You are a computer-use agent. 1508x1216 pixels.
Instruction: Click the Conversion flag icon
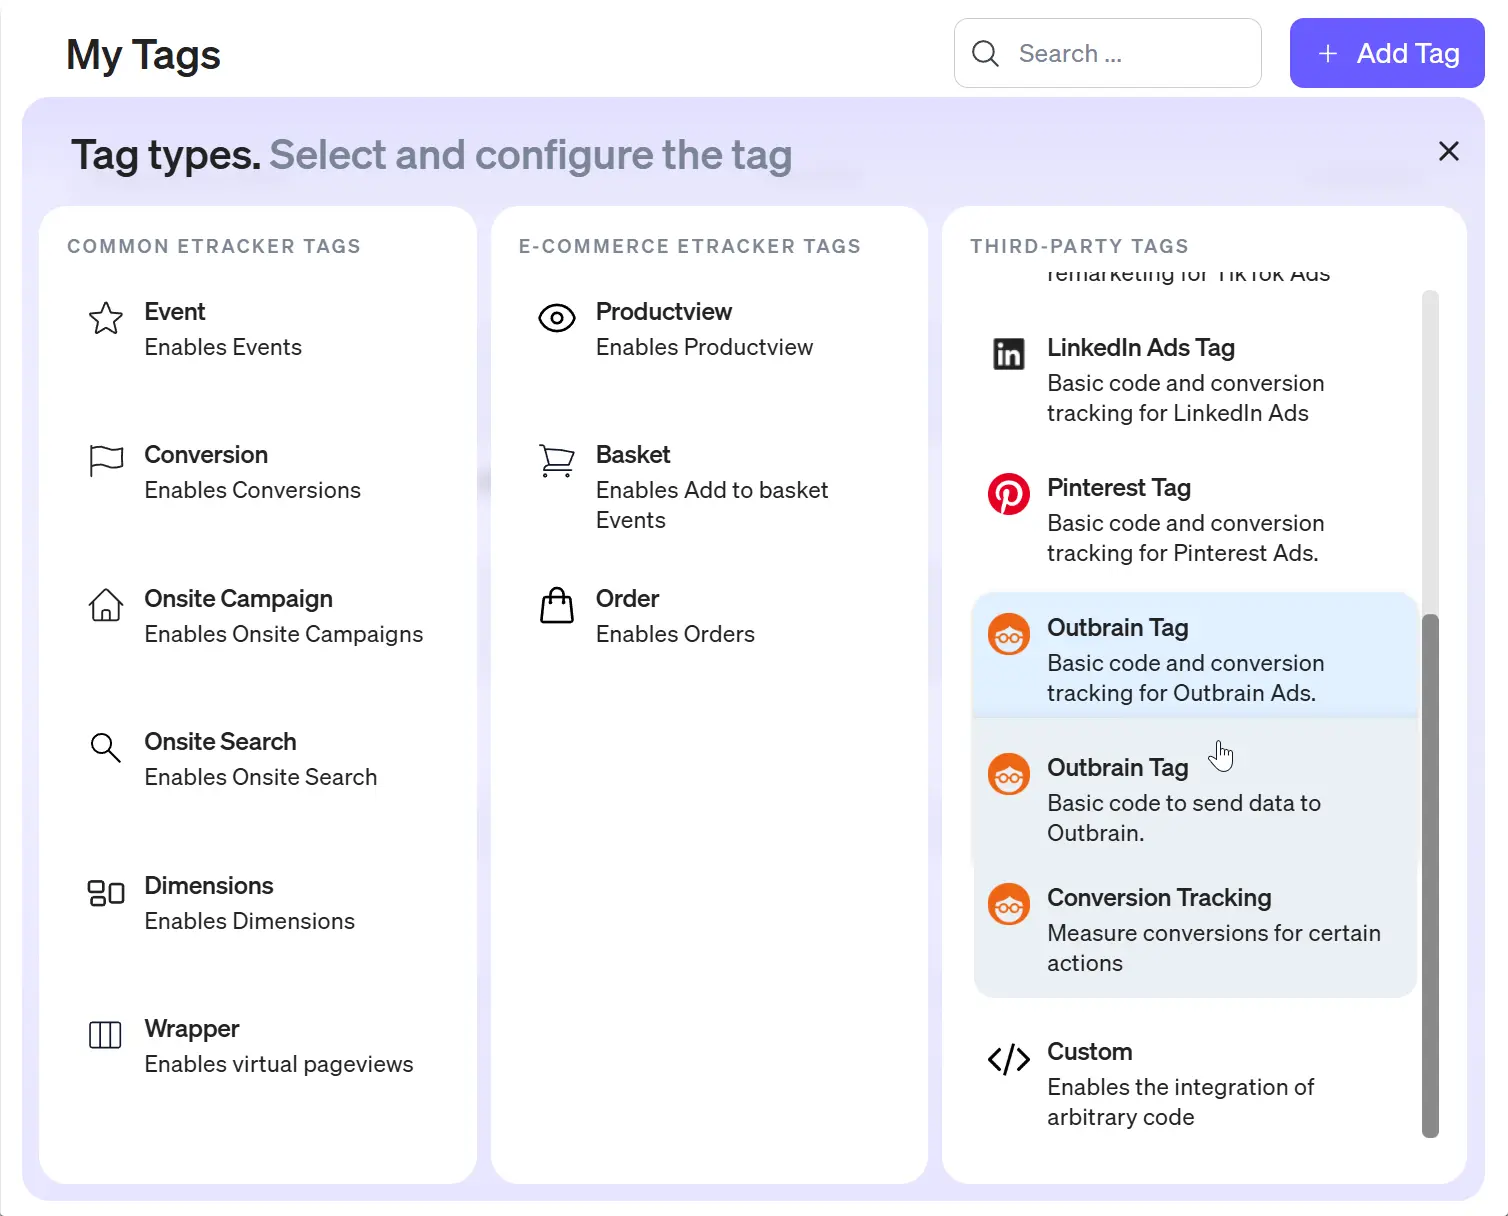tap(104, 461)
